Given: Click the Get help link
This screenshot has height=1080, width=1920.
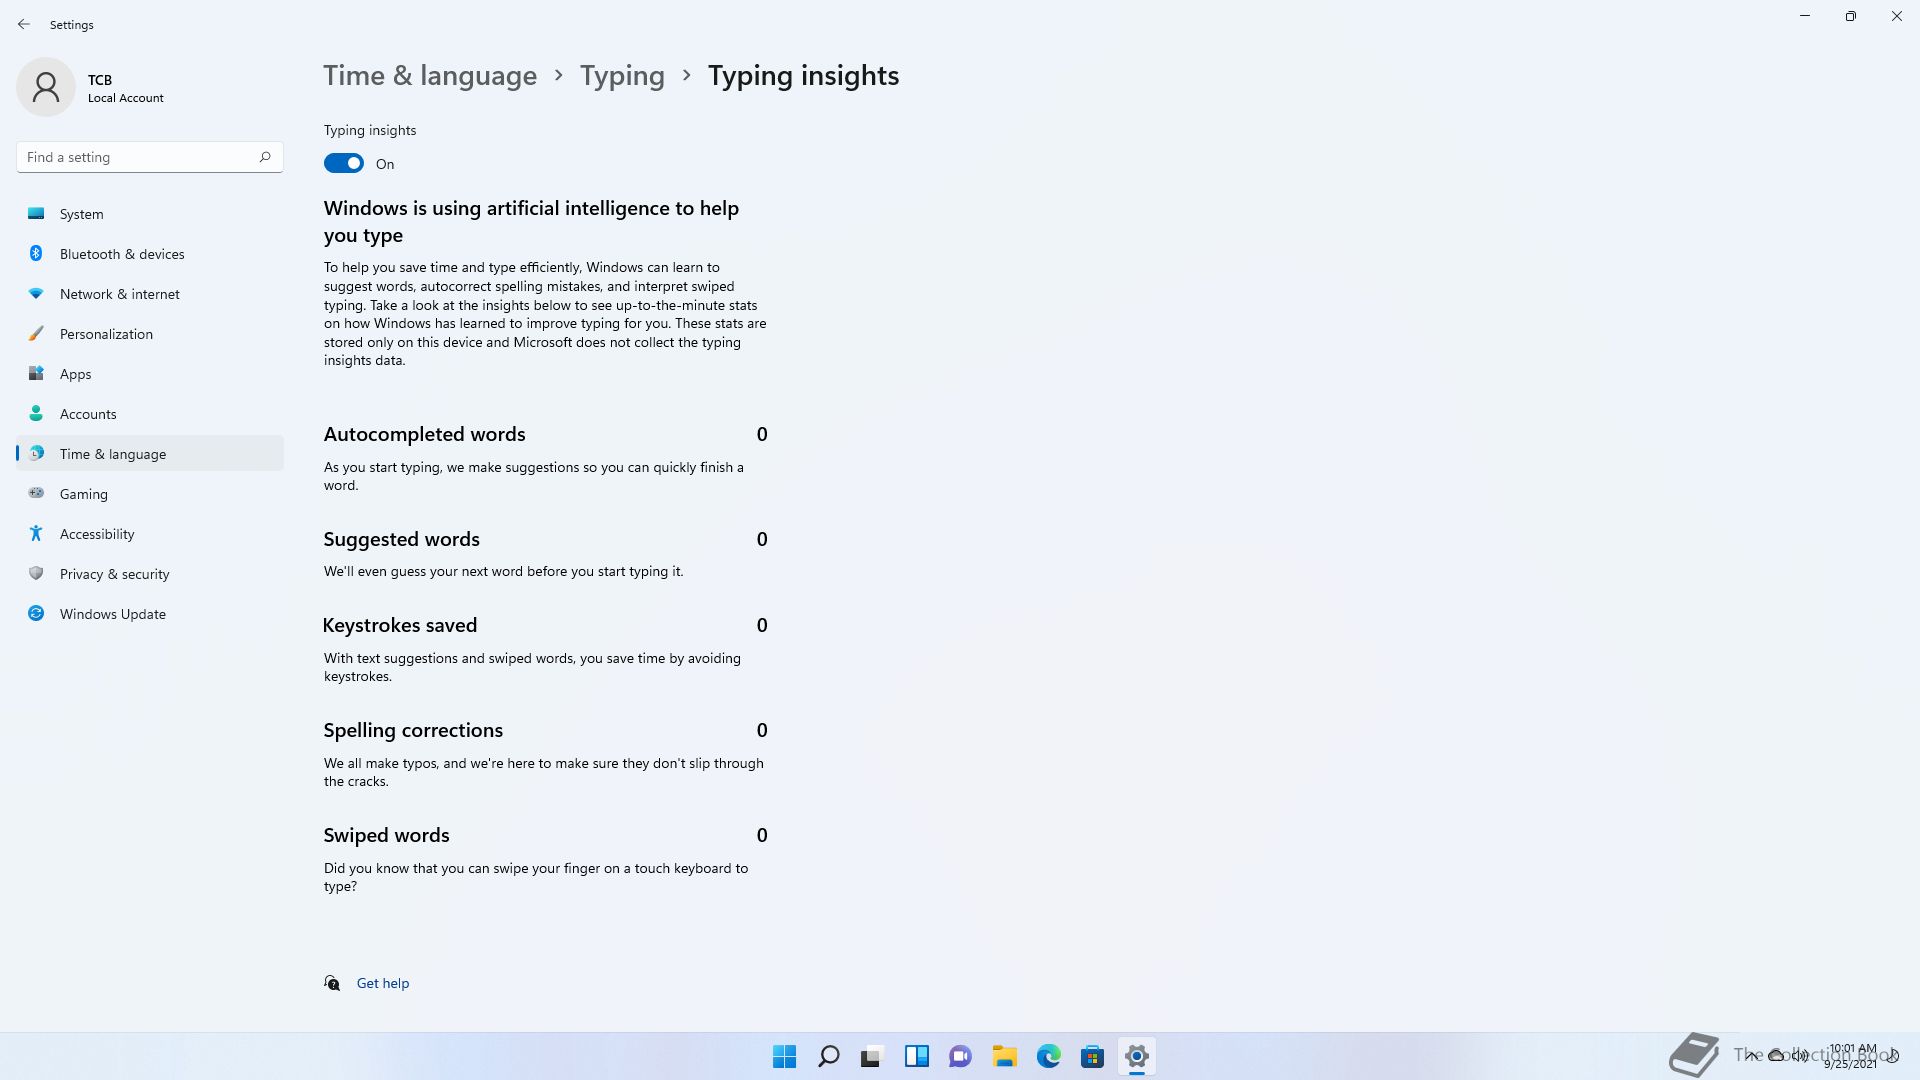Looking at the screenshot, I should click(383, 983).
